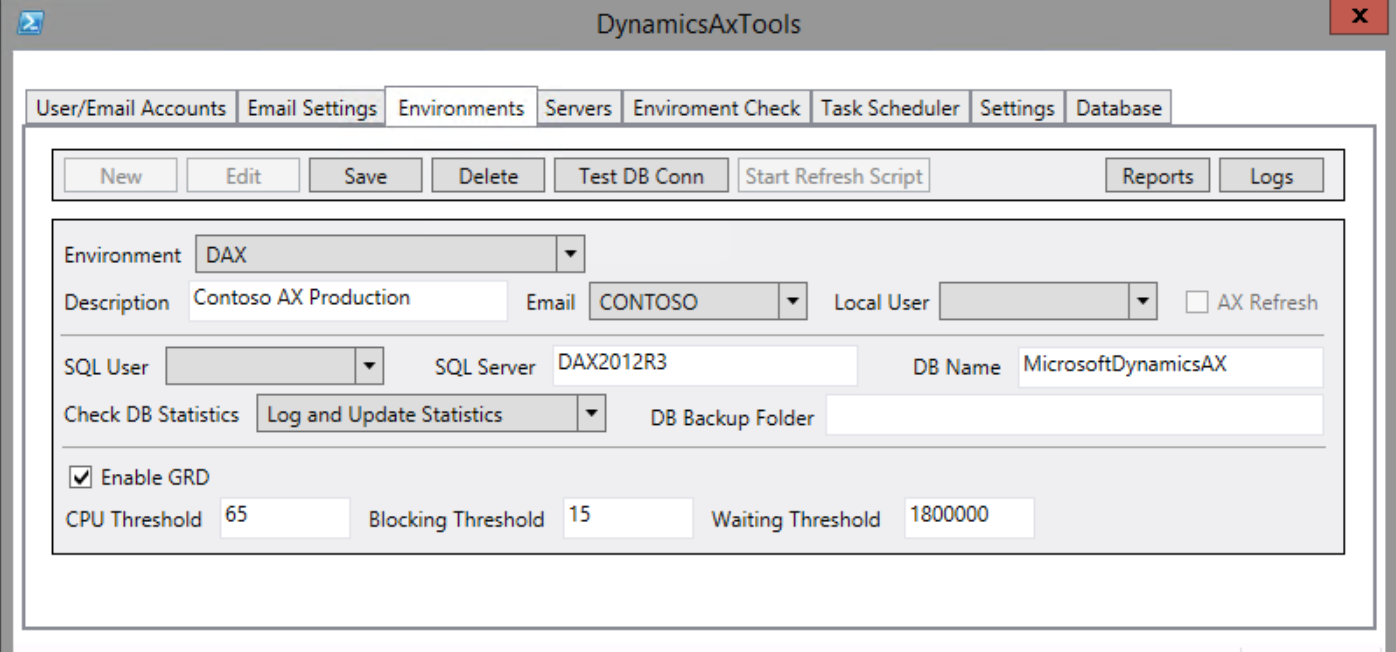This screenshot has height=652, width=1396.
Task: Select the Environments tab
Action: point(461,107)
